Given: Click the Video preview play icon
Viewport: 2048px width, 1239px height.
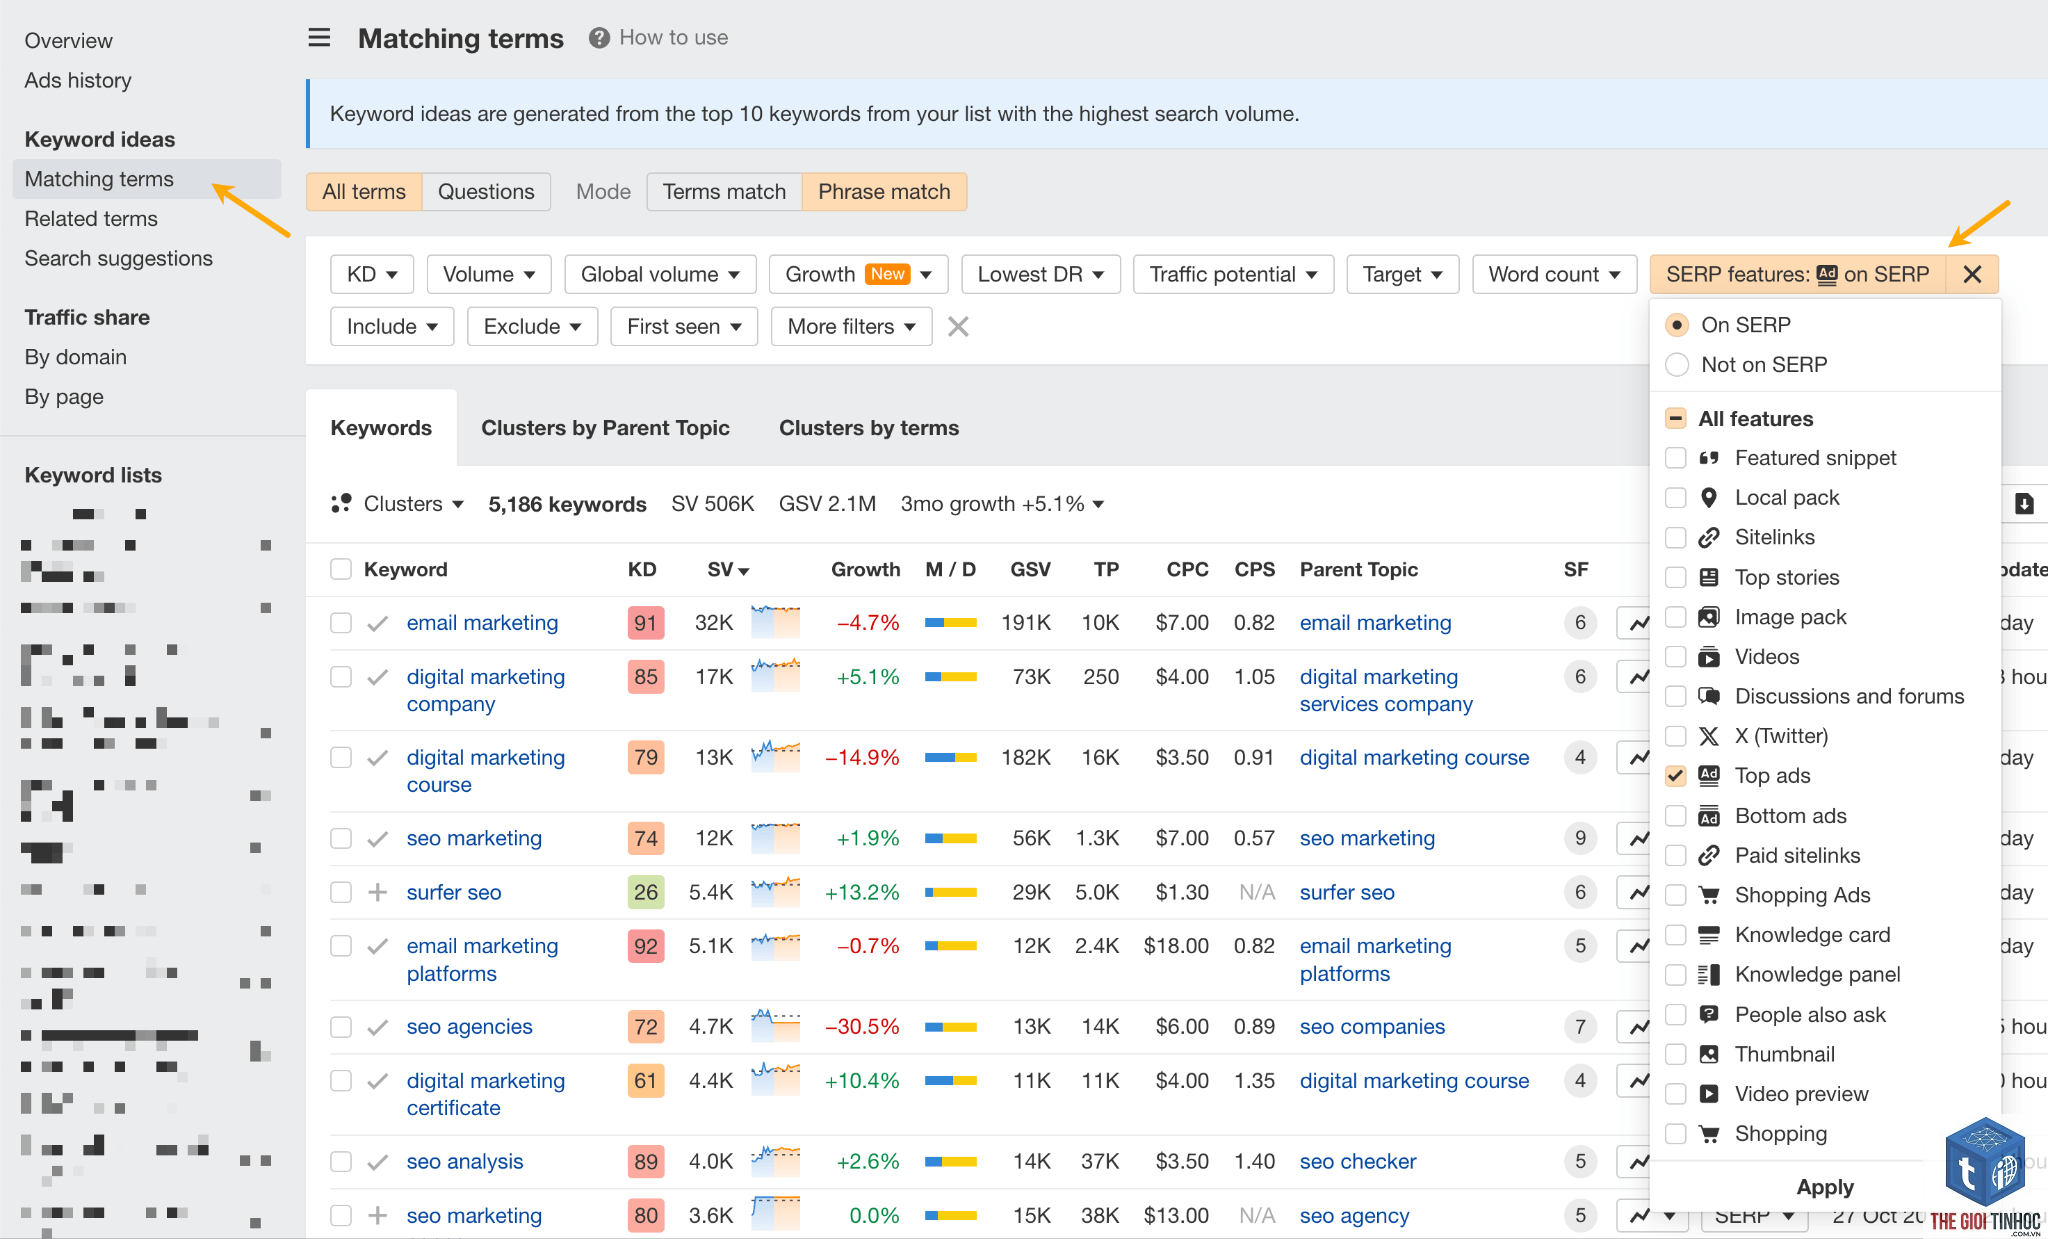Looking at the screenshot, I should coord(1709,1094).
